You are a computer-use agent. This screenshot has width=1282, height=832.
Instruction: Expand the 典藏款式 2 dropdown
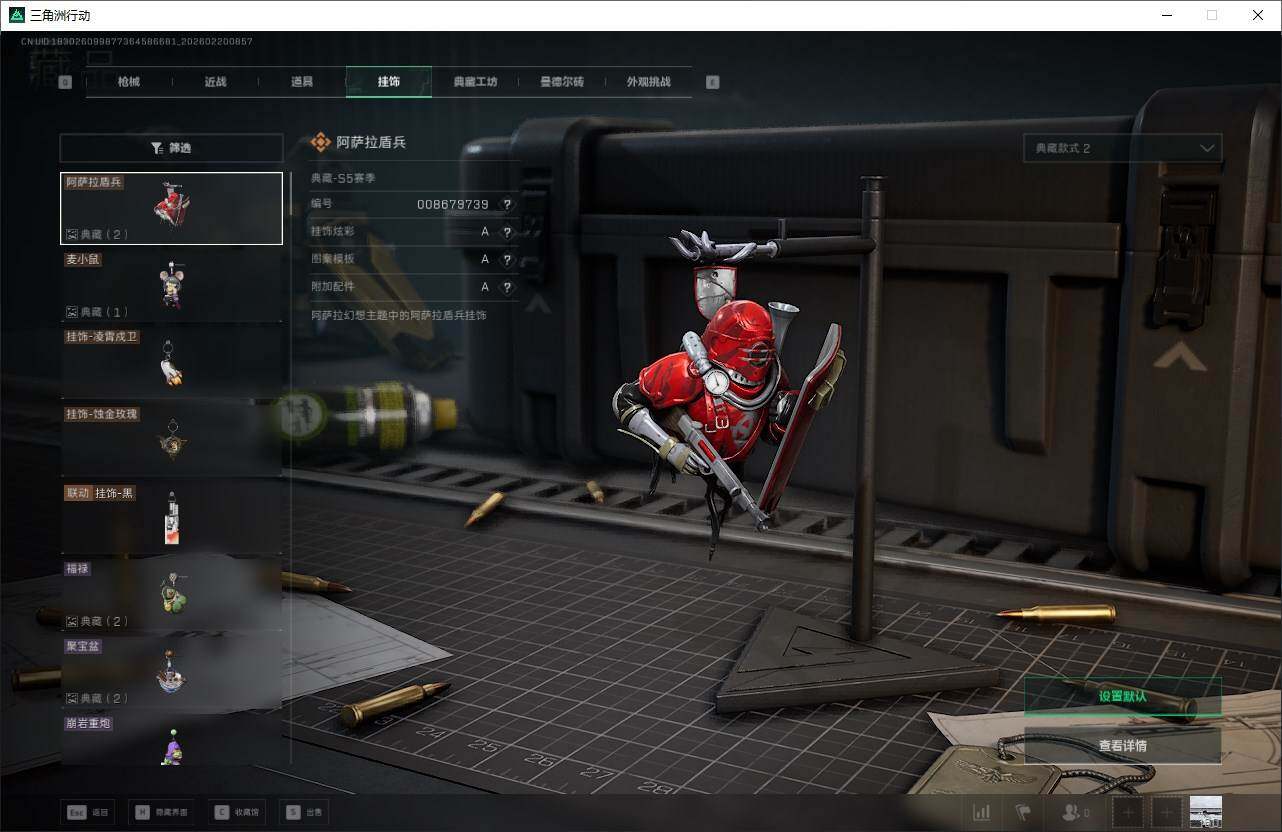tap(1122, 148)
